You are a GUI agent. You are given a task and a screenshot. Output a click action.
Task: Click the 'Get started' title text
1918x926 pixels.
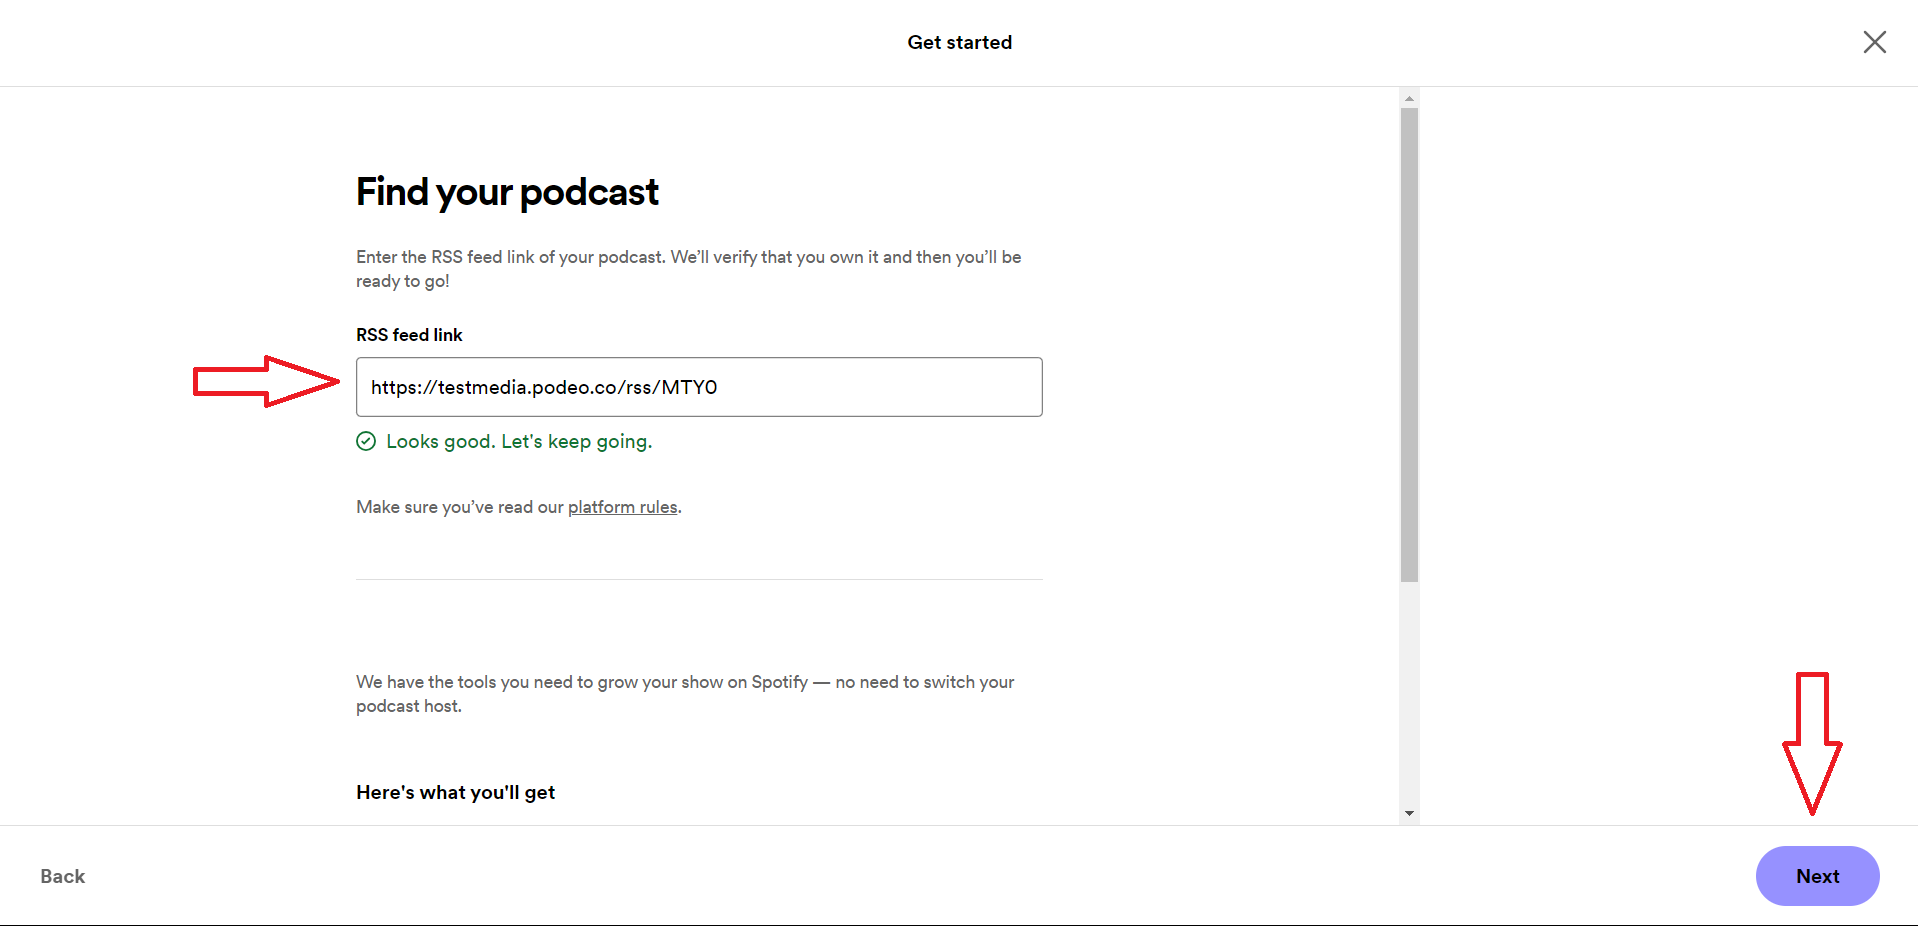(x=959, y=42)
